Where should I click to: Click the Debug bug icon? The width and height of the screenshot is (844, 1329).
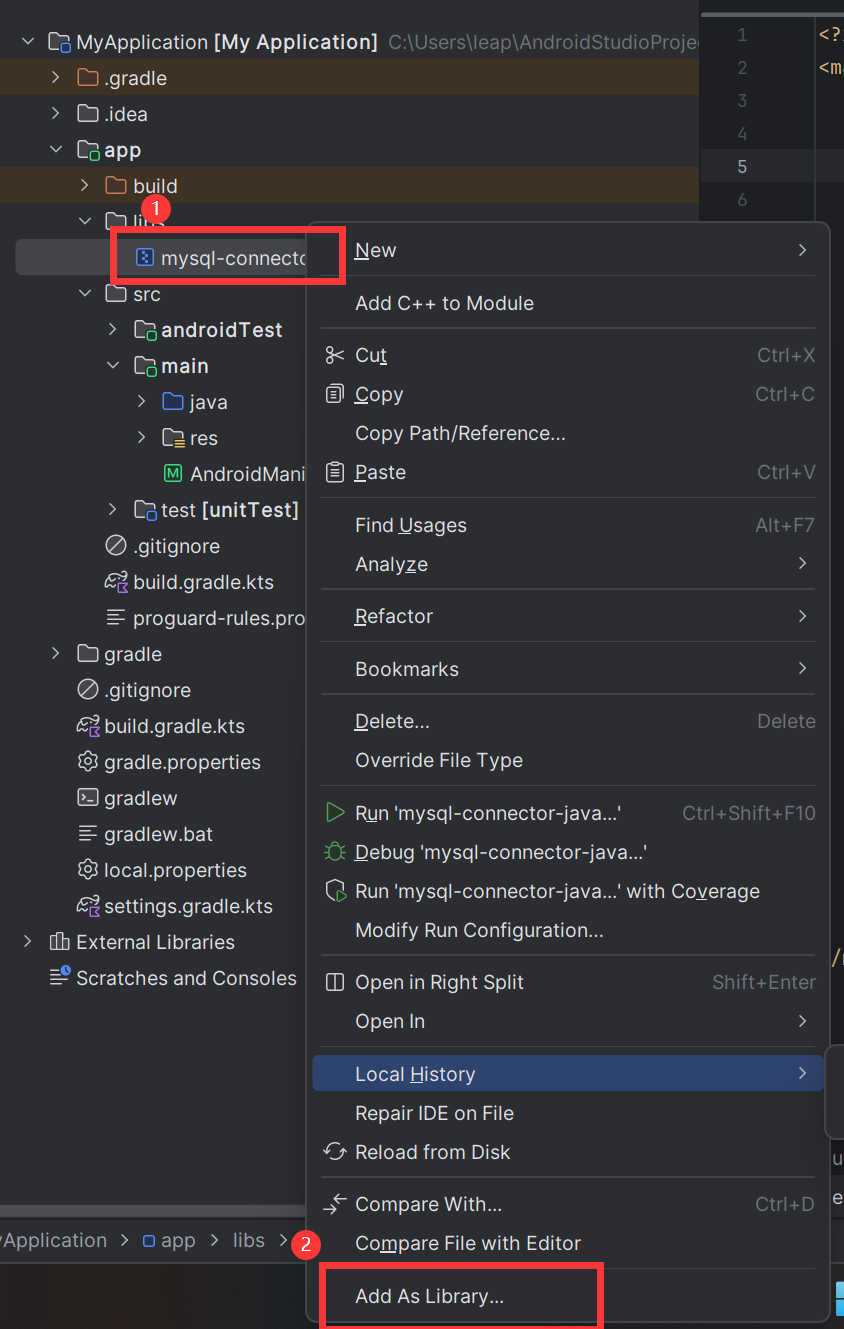(x=335, y=852)
